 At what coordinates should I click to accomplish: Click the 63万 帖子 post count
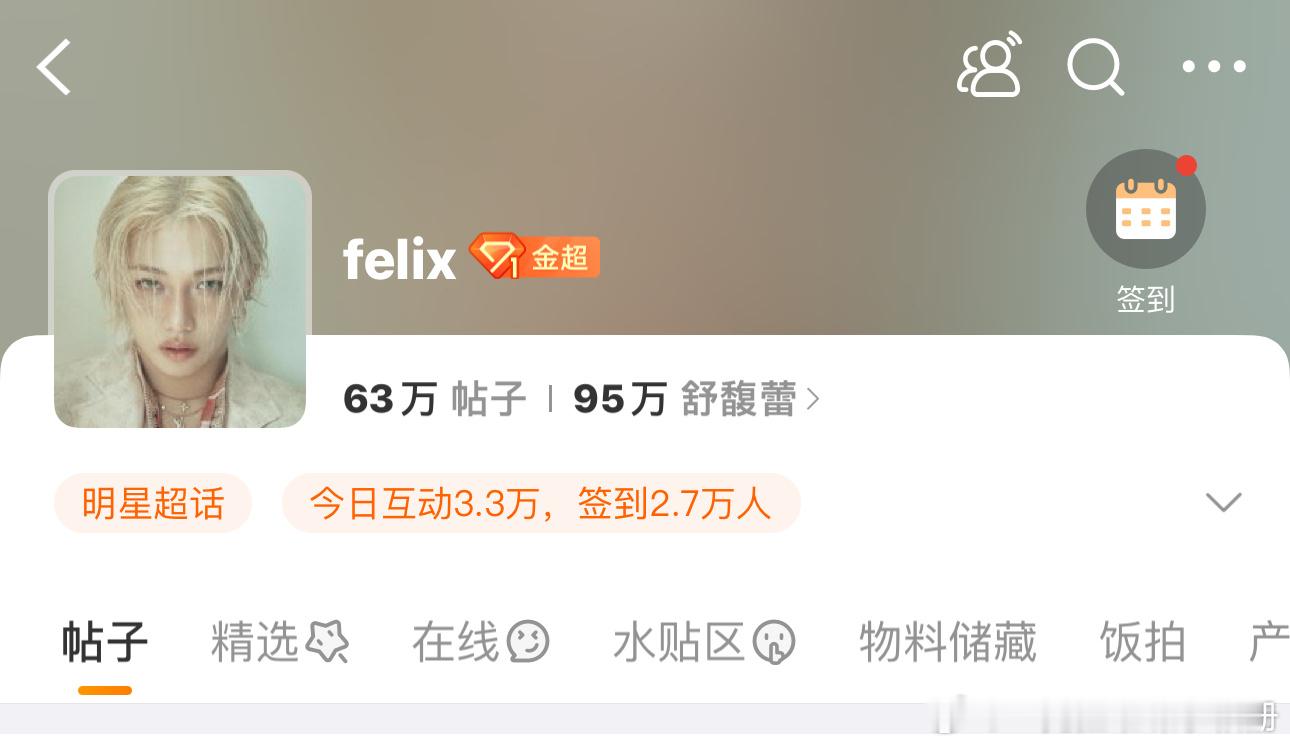pos(434,400)
